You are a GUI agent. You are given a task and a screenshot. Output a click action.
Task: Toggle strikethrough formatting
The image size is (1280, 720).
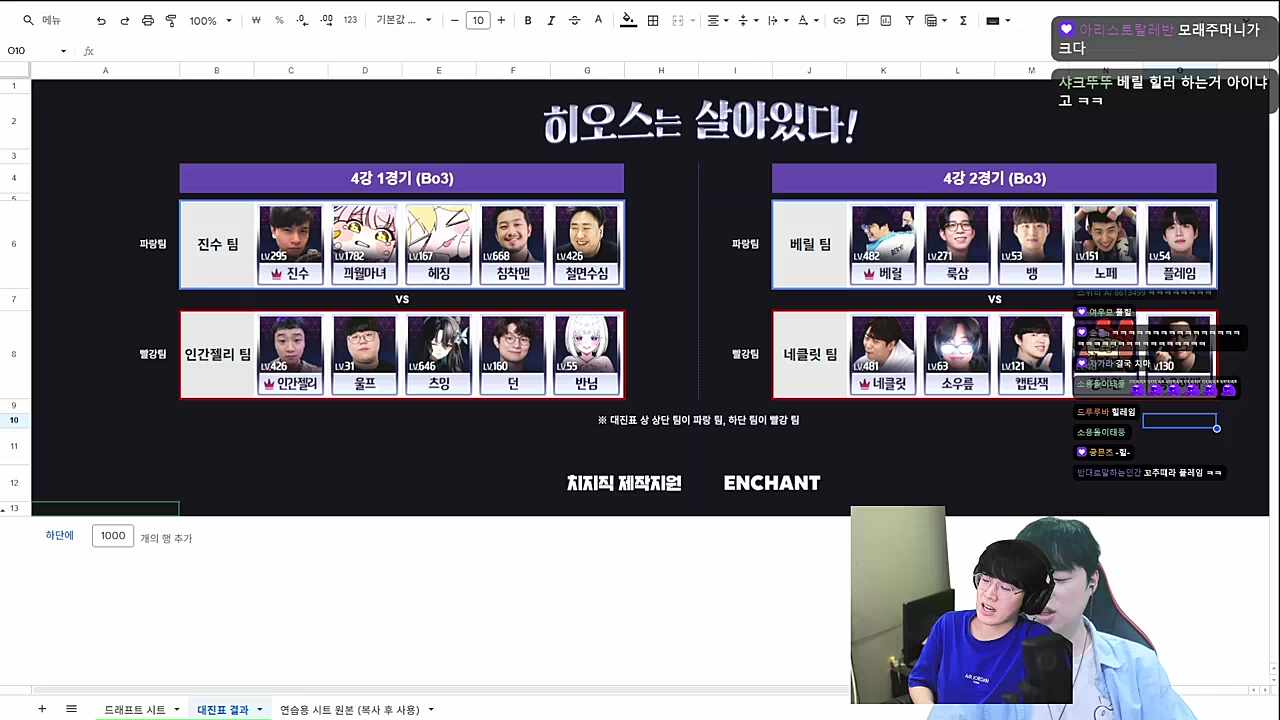pyautogui.click(x=574, y=20)
